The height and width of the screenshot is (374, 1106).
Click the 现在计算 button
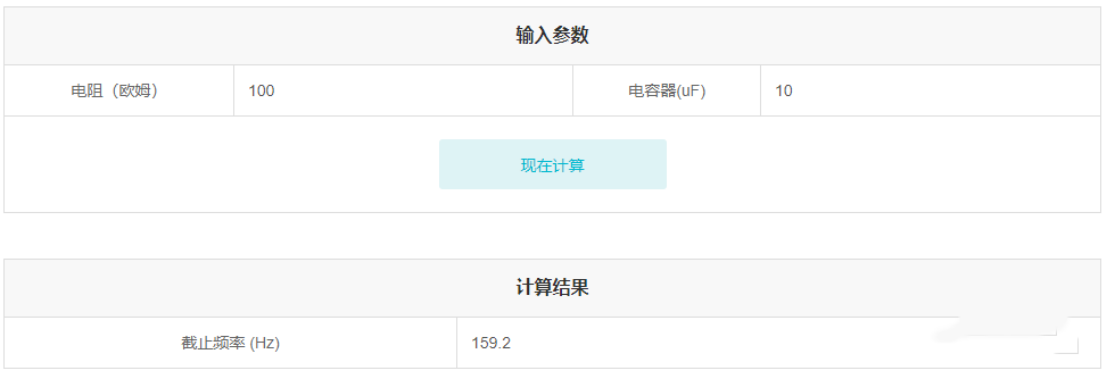pyautogui.click(x=552, y=164)
